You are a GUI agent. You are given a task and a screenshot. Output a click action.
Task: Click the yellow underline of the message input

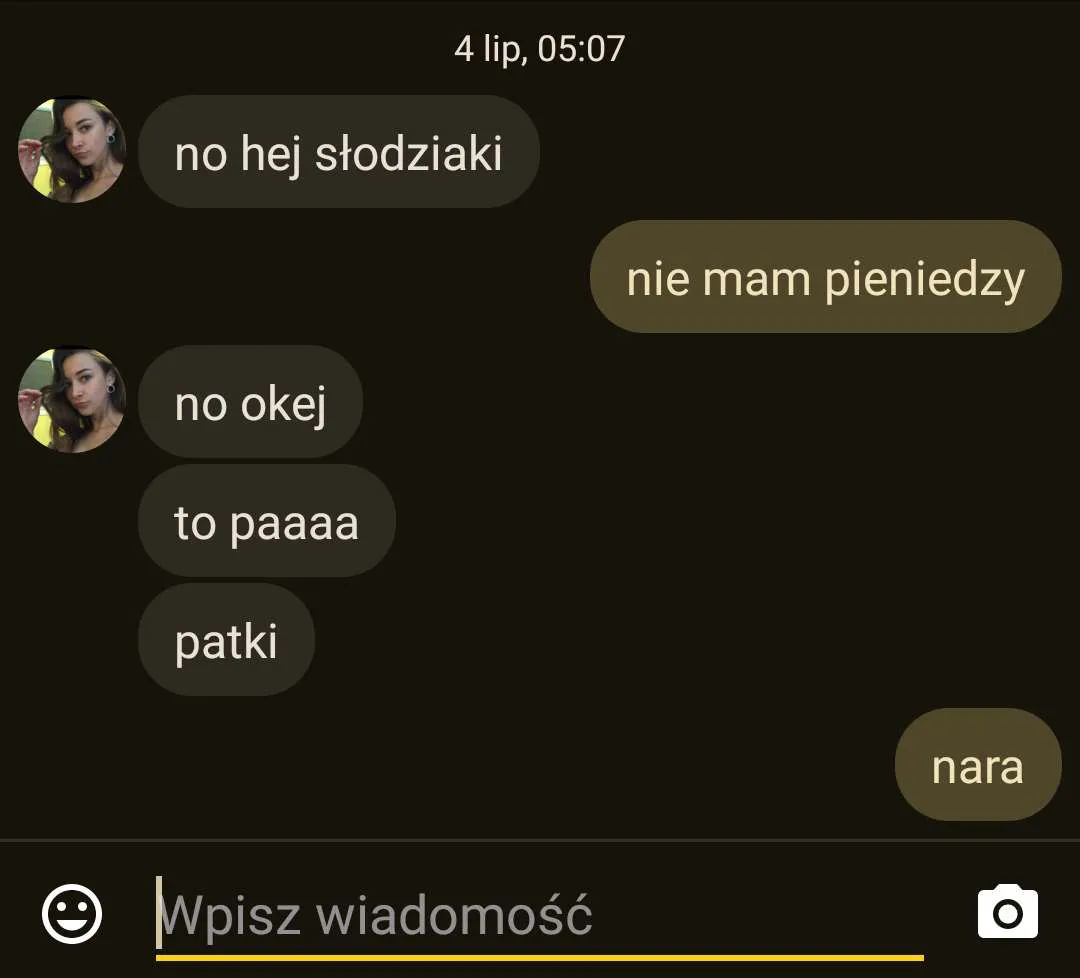pos(539,957)
